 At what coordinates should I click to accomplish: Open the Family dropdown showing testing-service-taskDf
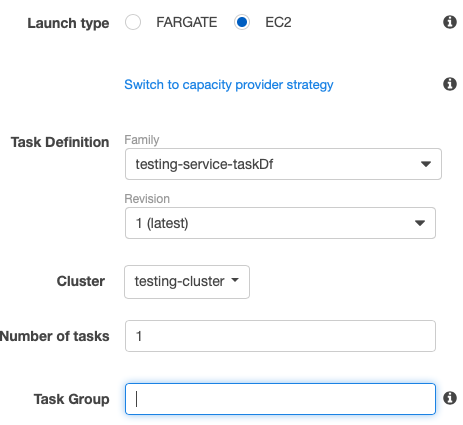[x=283, y=164]
